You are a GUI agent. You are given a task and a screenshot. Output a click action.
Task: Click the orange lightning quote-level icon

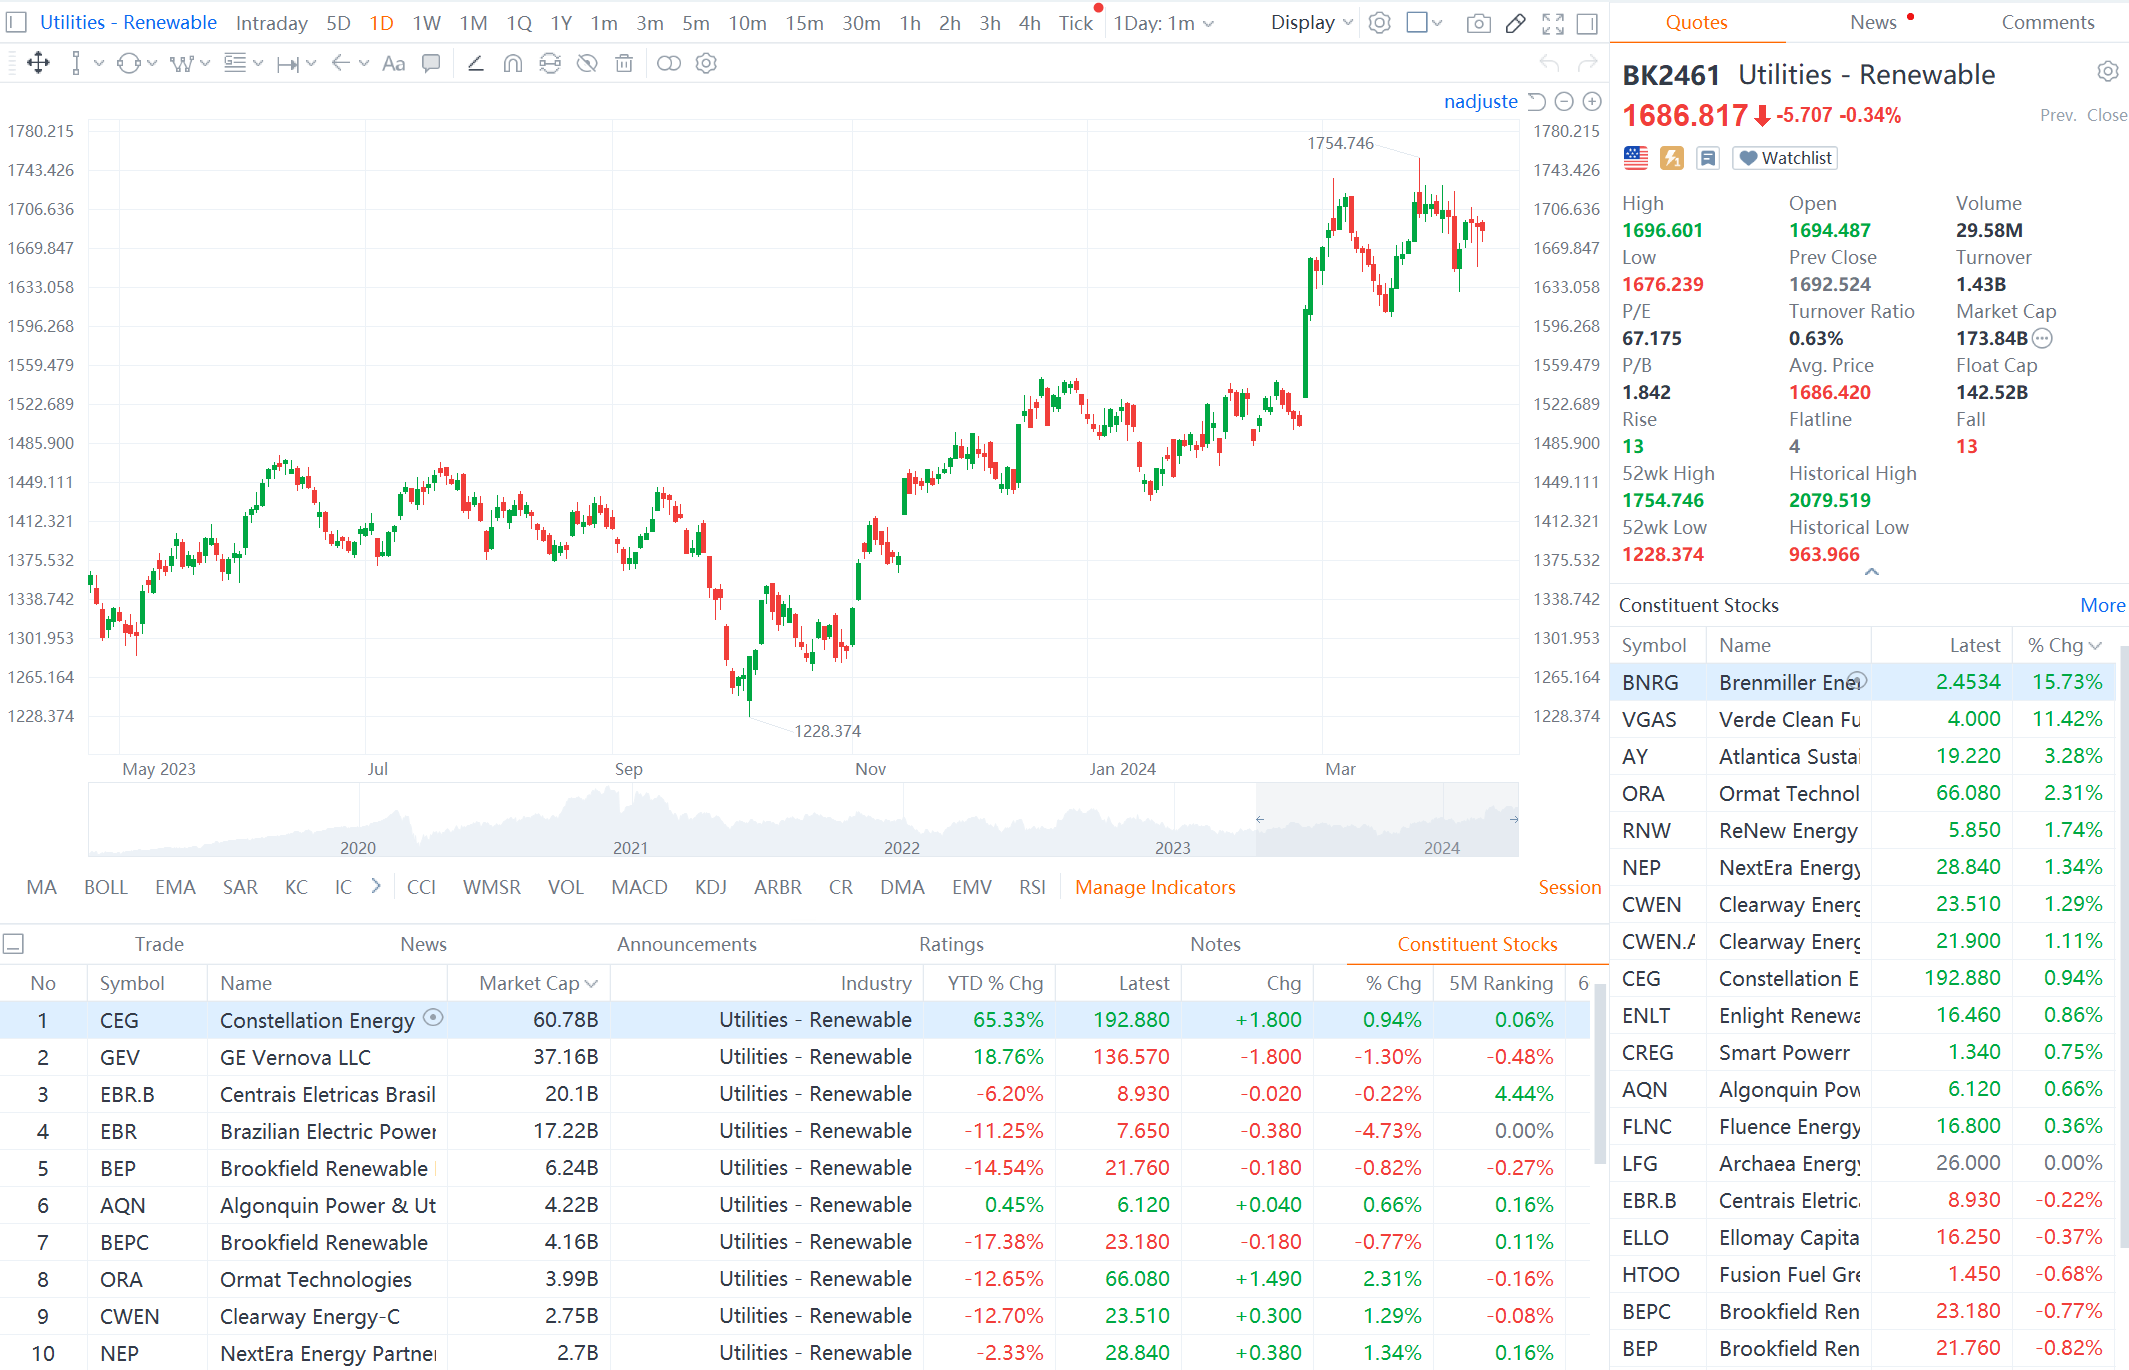(1672, 158)
